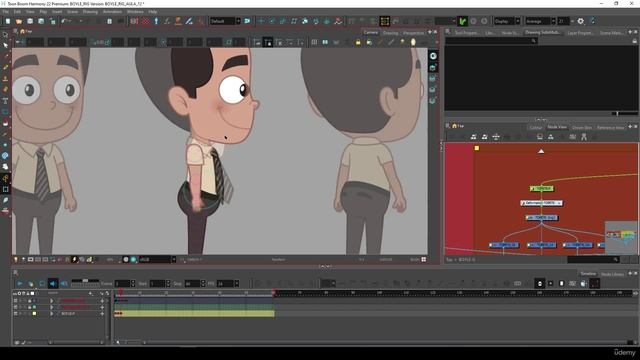The height and width of the screenshot is (360, 640).
Task: Click the yellow lock icon in camera toolbar
Action: tap(358, 42)
